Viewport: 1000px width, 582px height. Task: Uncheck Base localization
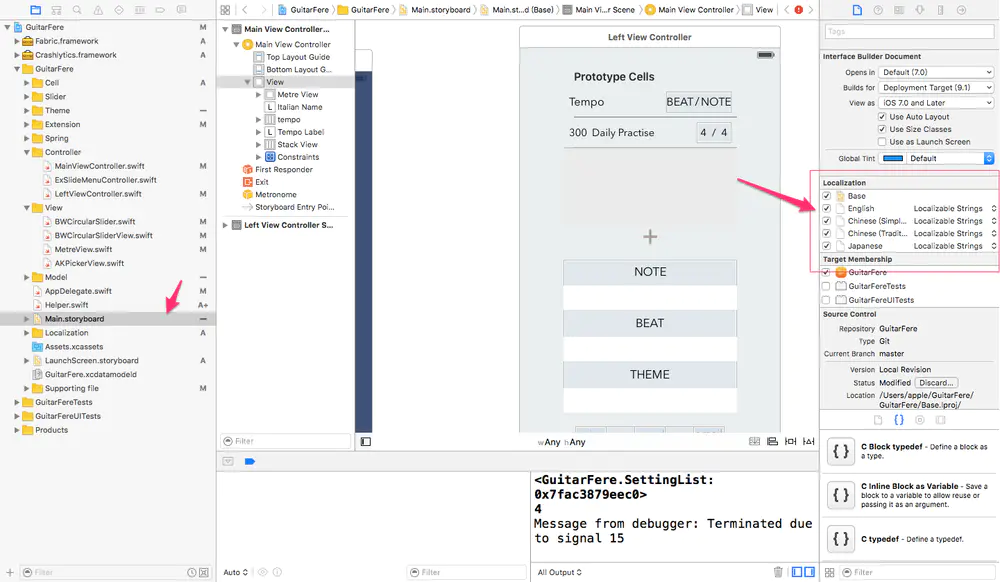(827, 196)
